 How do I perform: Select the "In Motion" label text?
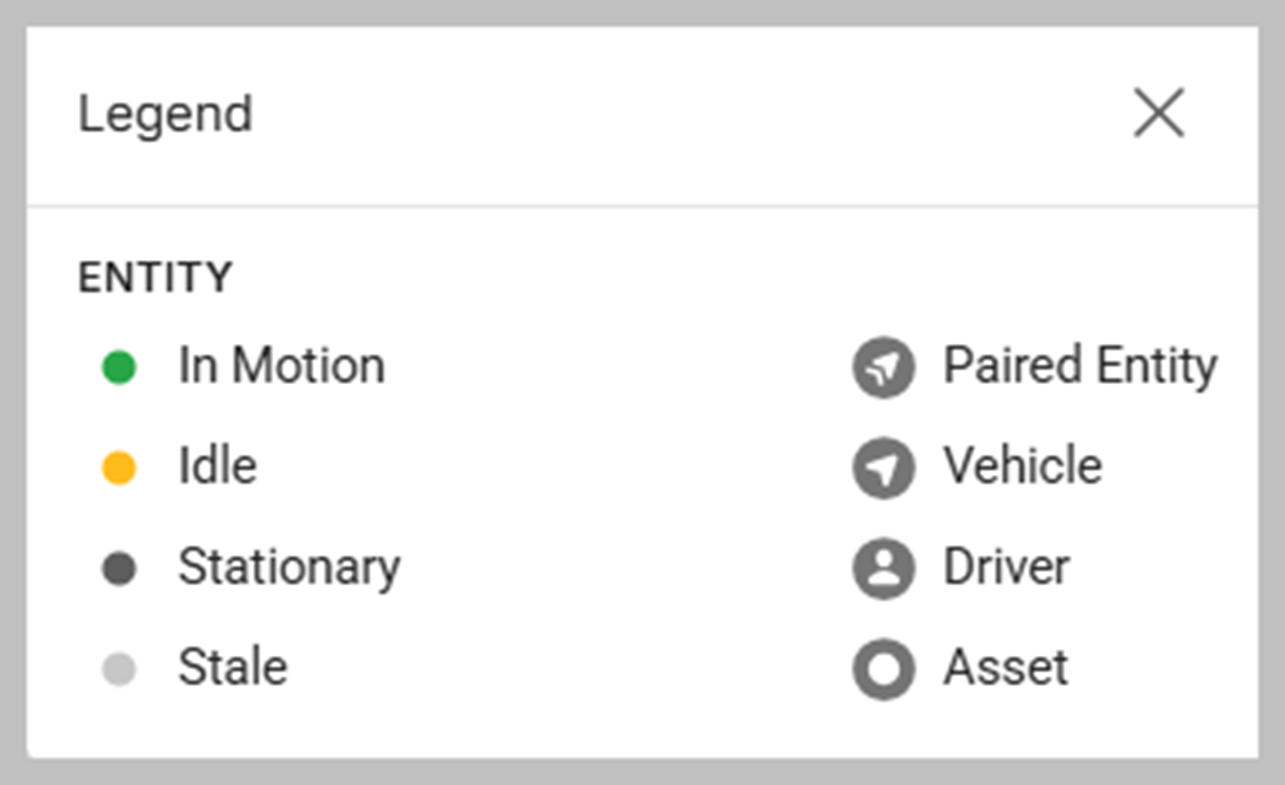pos(281,366)
